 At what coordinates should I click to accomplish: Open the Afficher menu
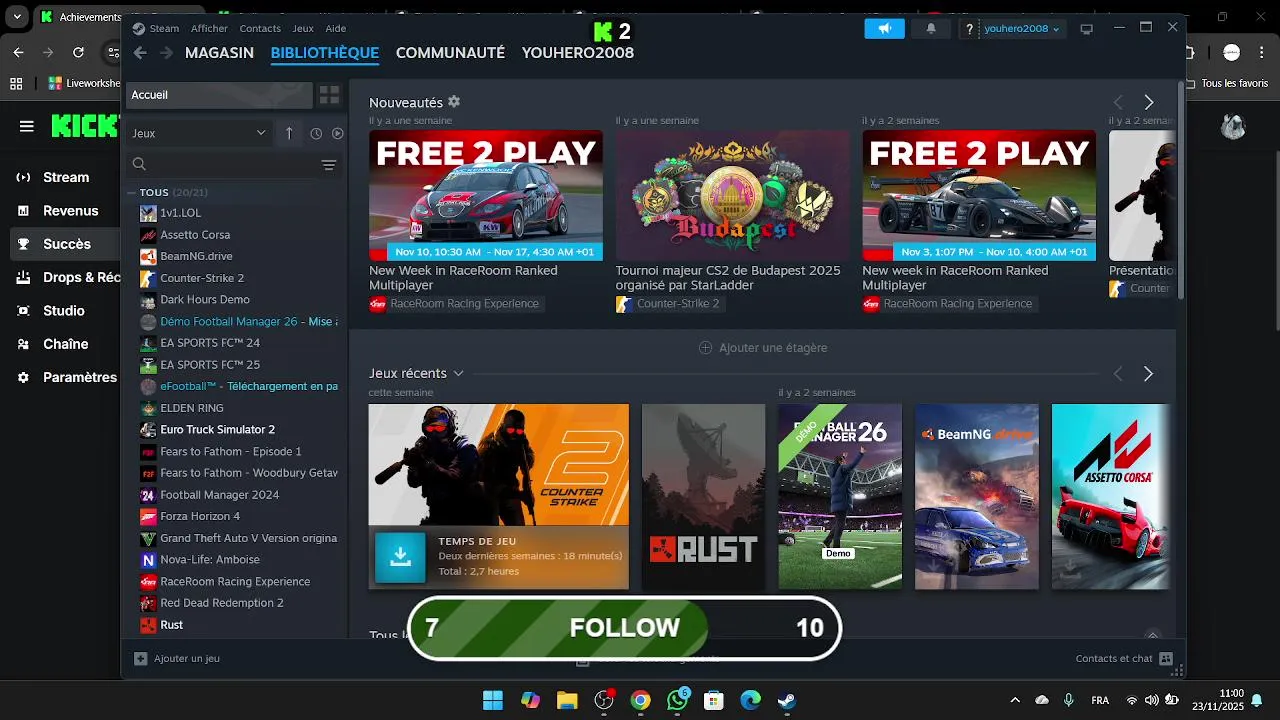[x=209, y=28]
